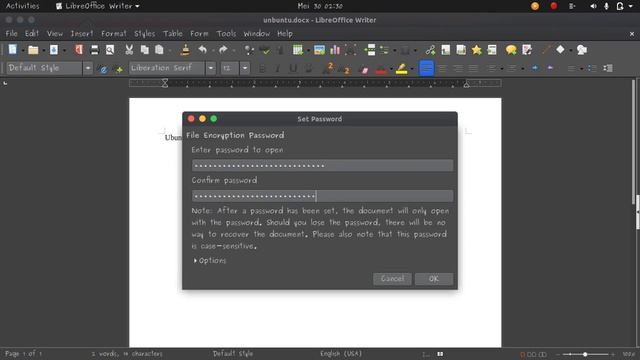Screen dimensions: 640x360
Task: Click the Insert Bookmark star icon
Action: point(476,50)
